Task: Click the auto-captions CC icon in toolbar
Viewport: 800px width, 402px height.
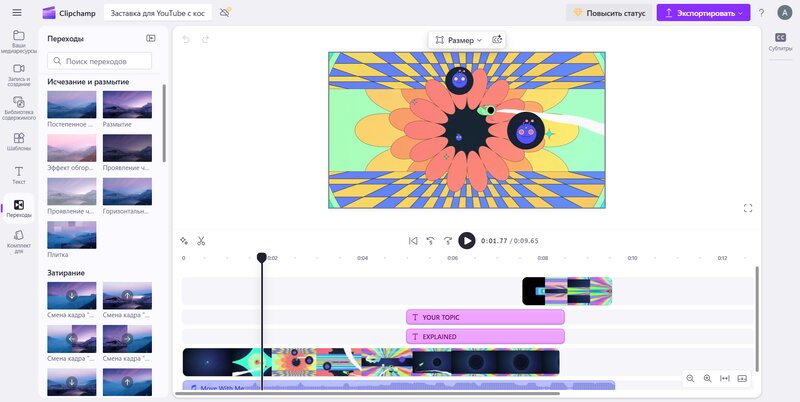Action: pyautogui.click(x=497, y=40)
